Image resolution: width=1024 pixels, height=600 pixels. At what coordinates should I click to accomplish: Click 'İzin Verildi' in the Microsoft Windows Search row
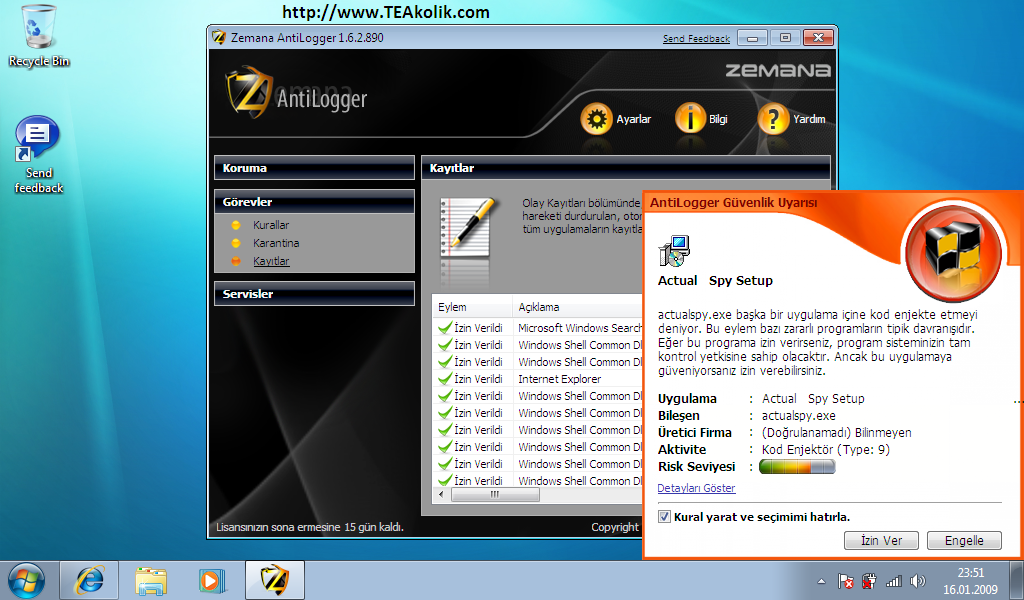[479, 328]
